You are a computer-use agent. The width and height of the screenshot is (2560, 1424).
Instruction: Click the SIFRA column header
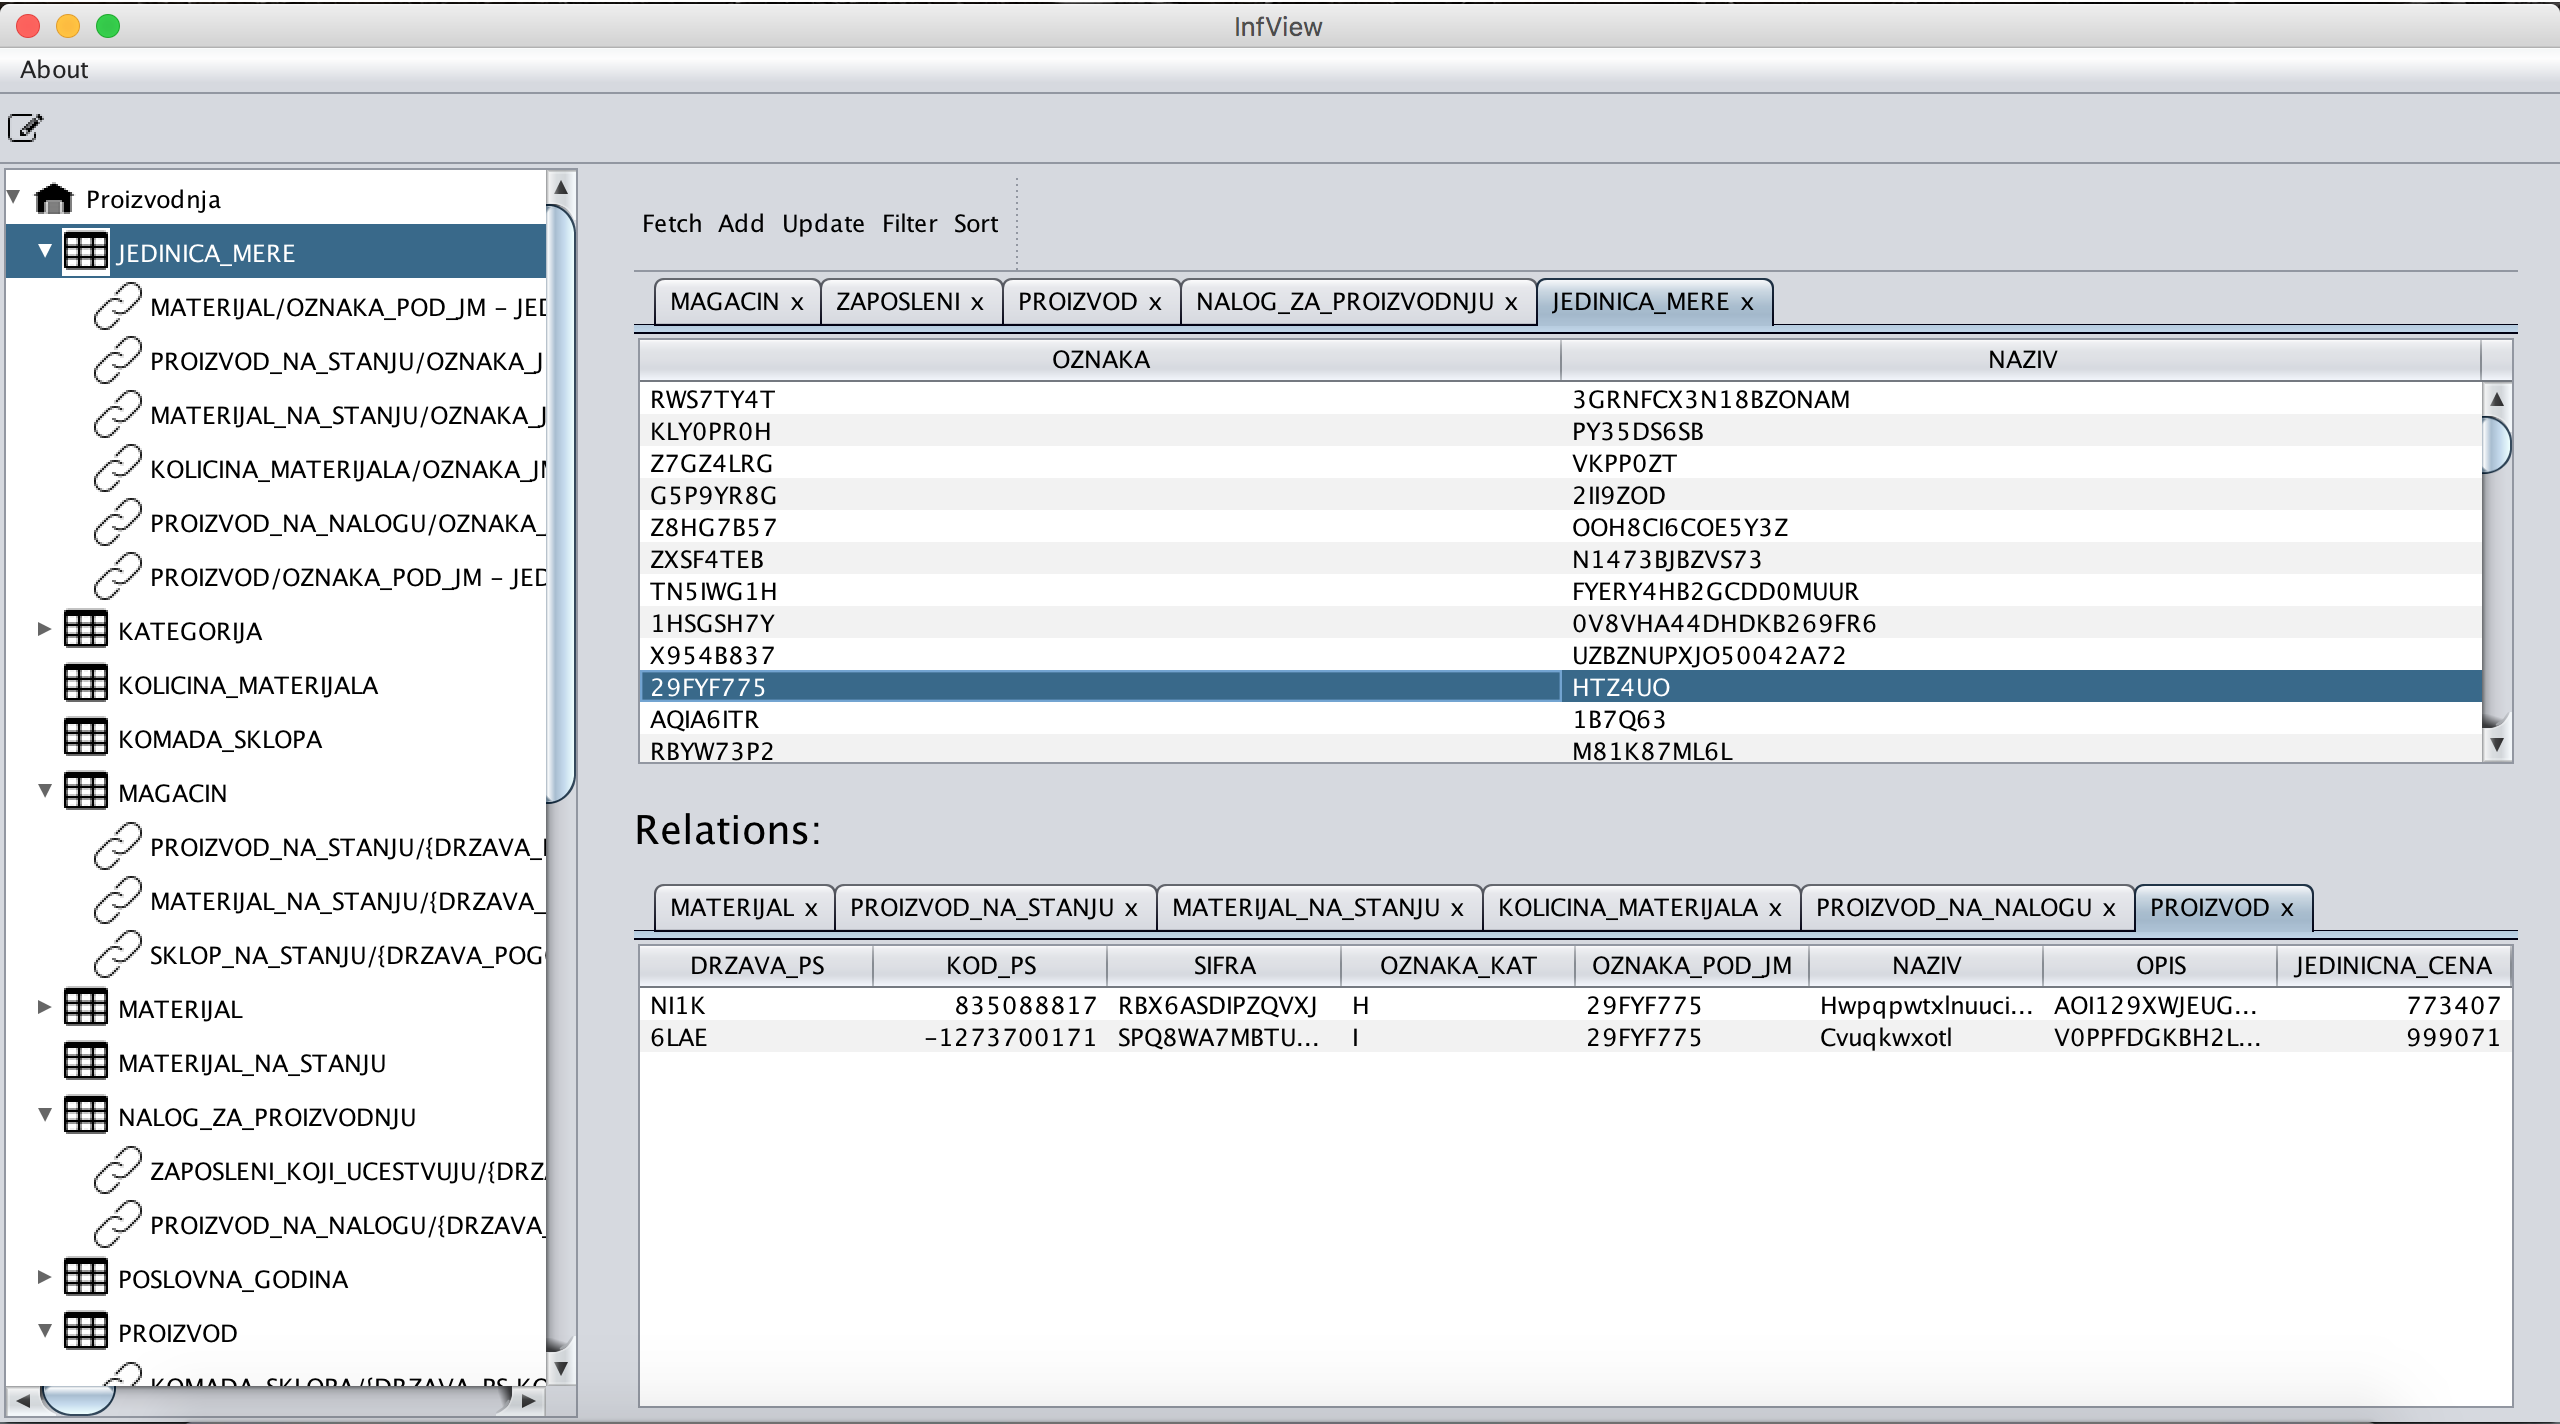pyautogui.click(x=1224, y=966)
